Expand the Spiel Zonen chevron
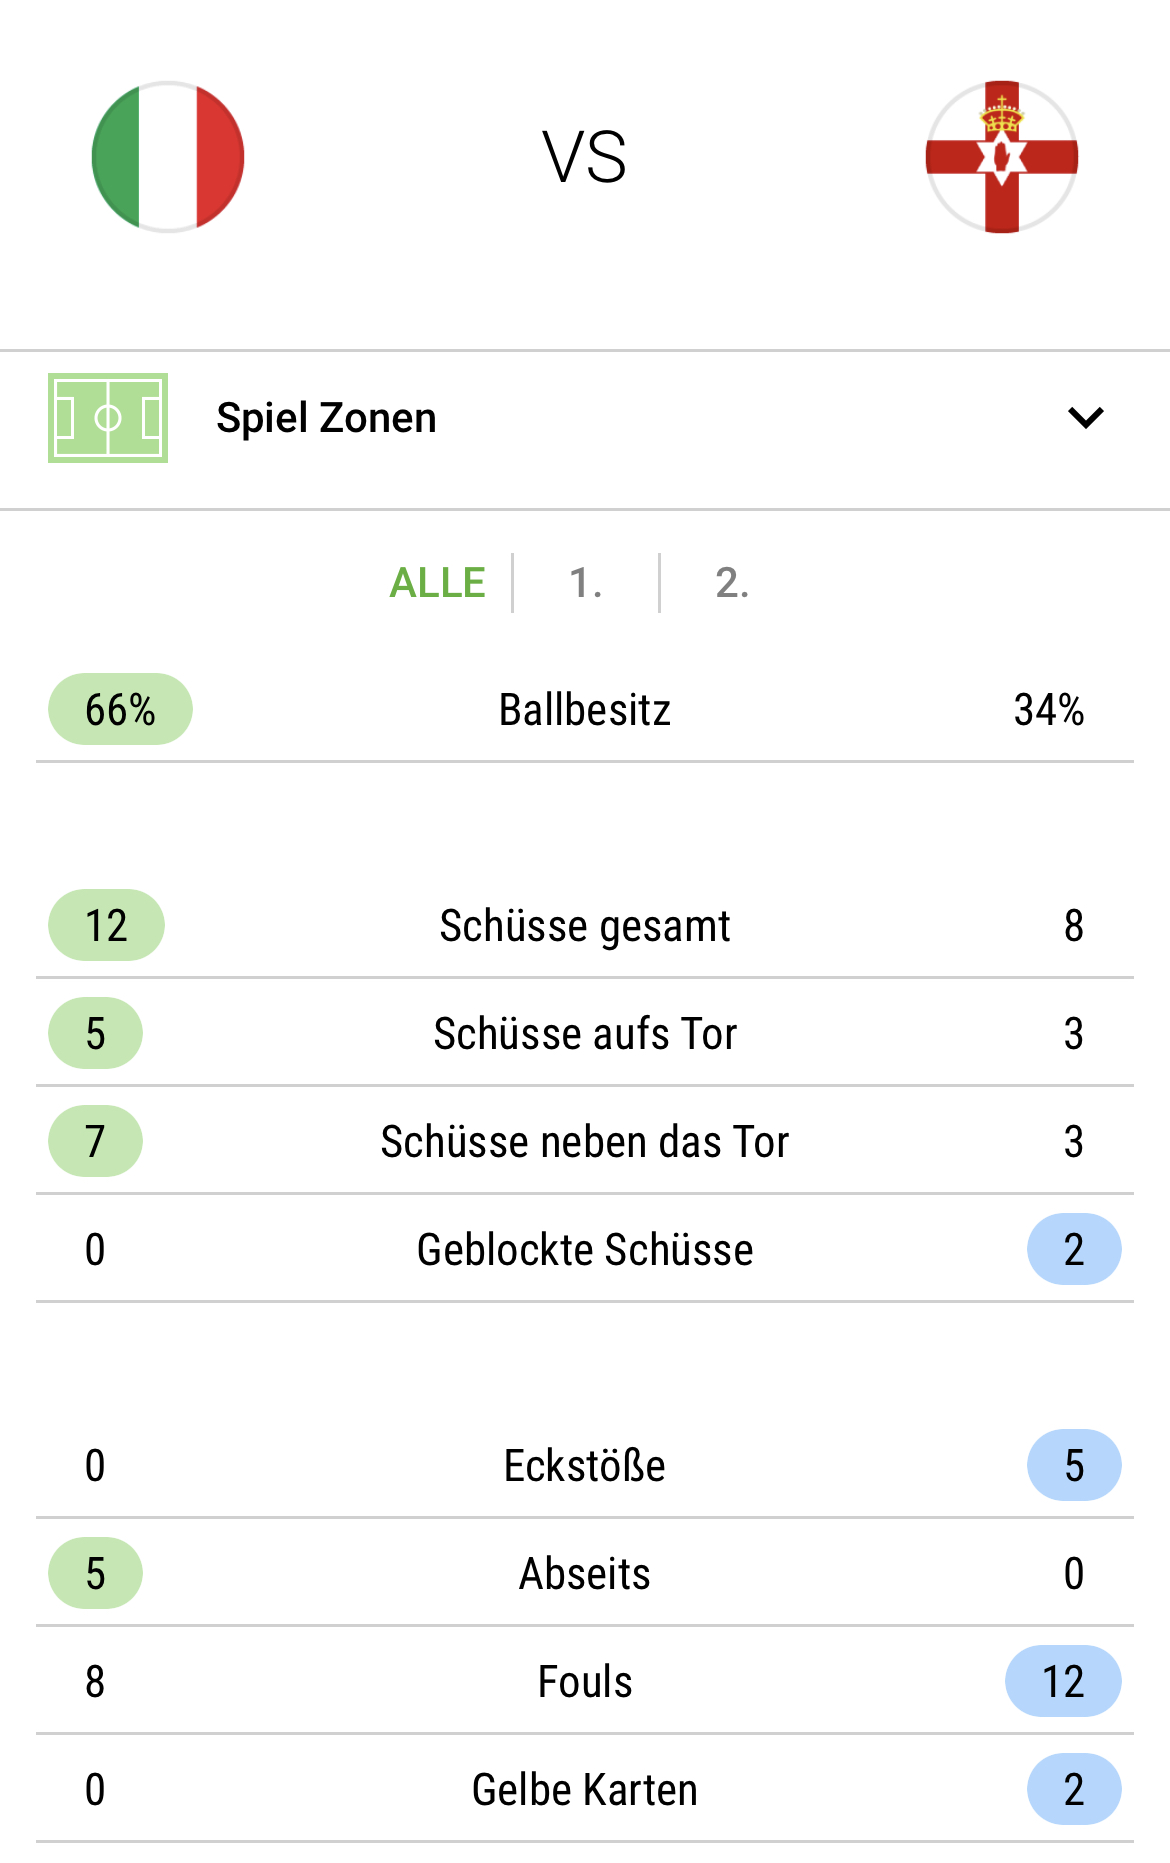This screenshot has width=1170, height=1863. (1086, 418)
